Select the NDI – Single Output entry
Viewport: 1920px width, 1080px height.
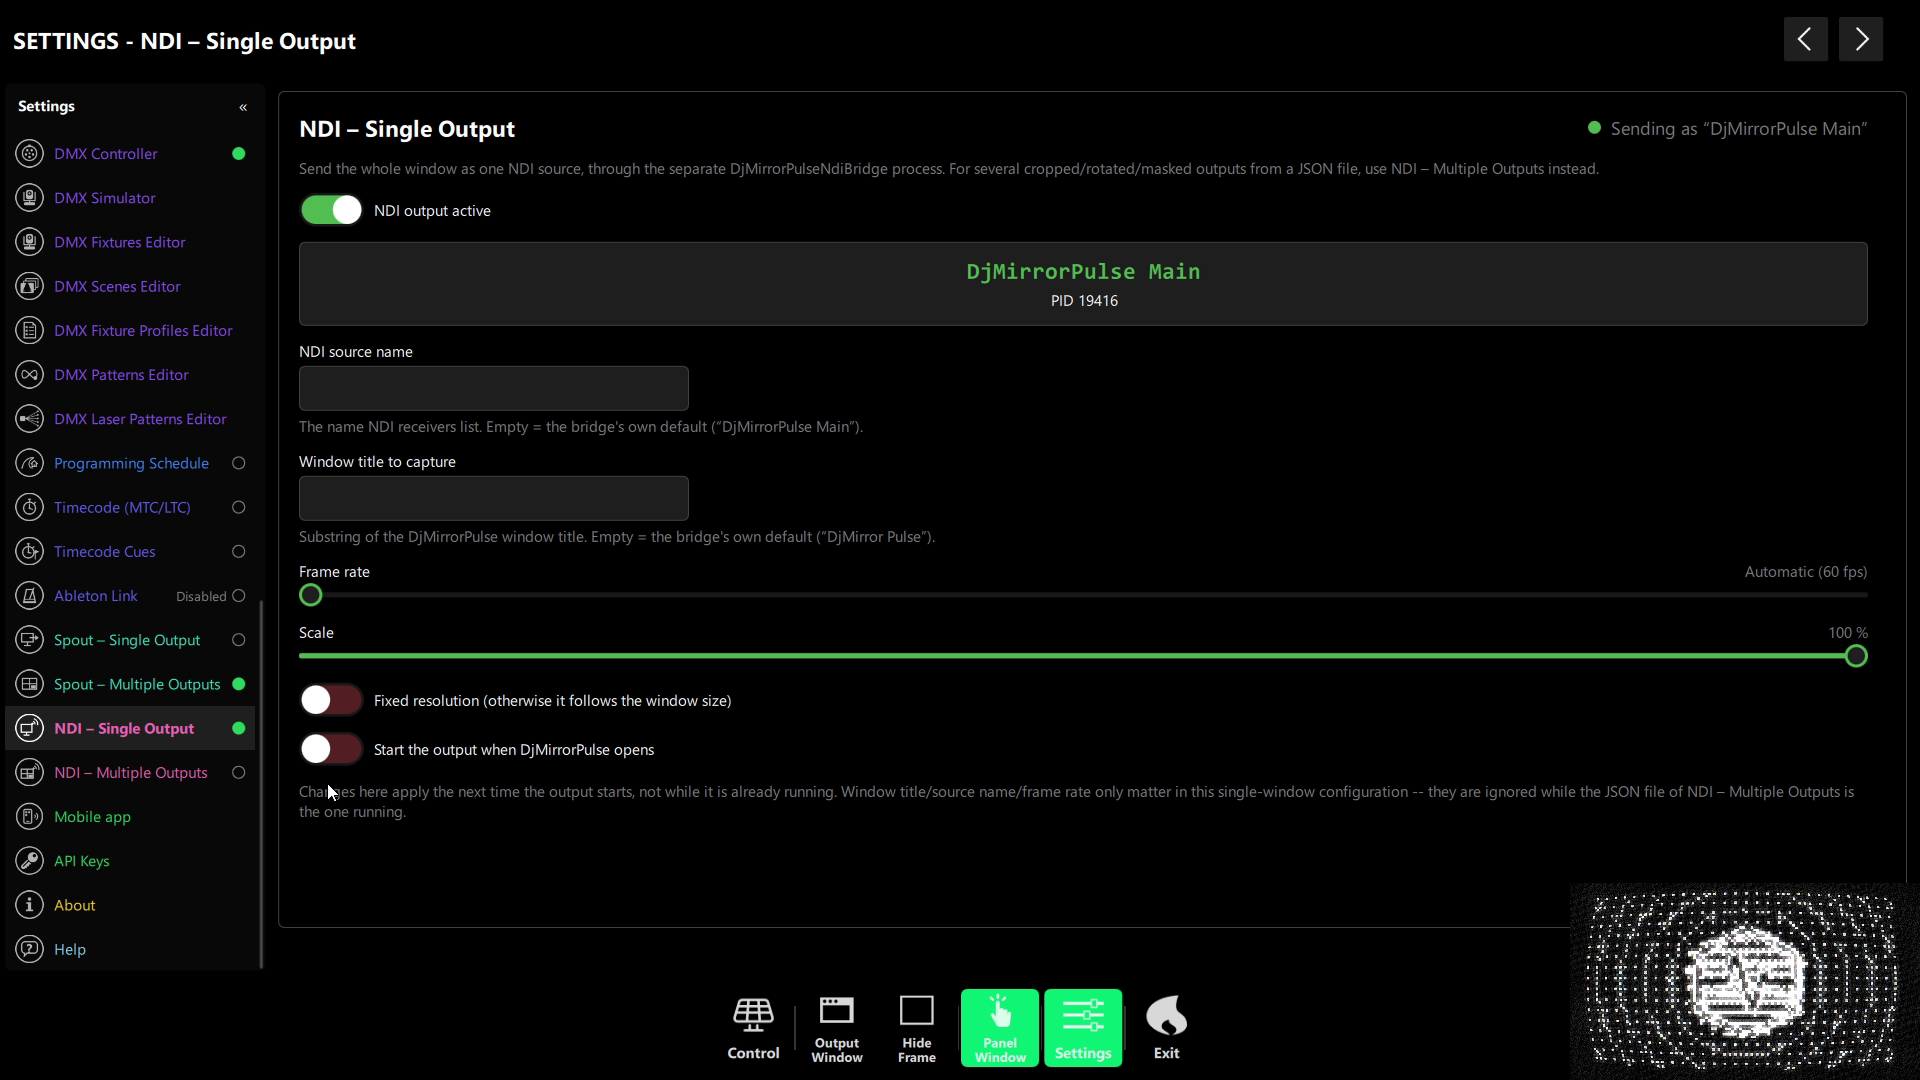point(130,728)
